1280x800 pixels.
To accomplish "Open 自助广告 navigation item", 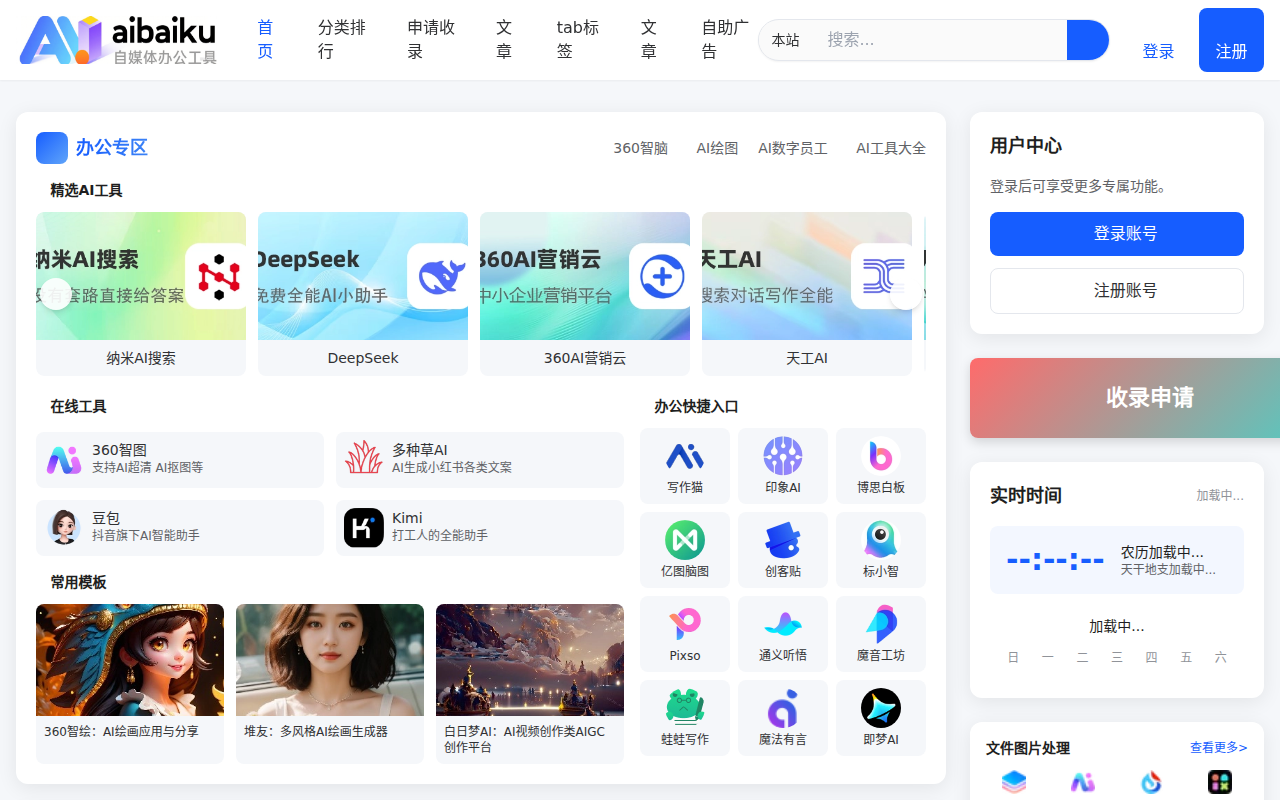I will (x=725, y=39).
